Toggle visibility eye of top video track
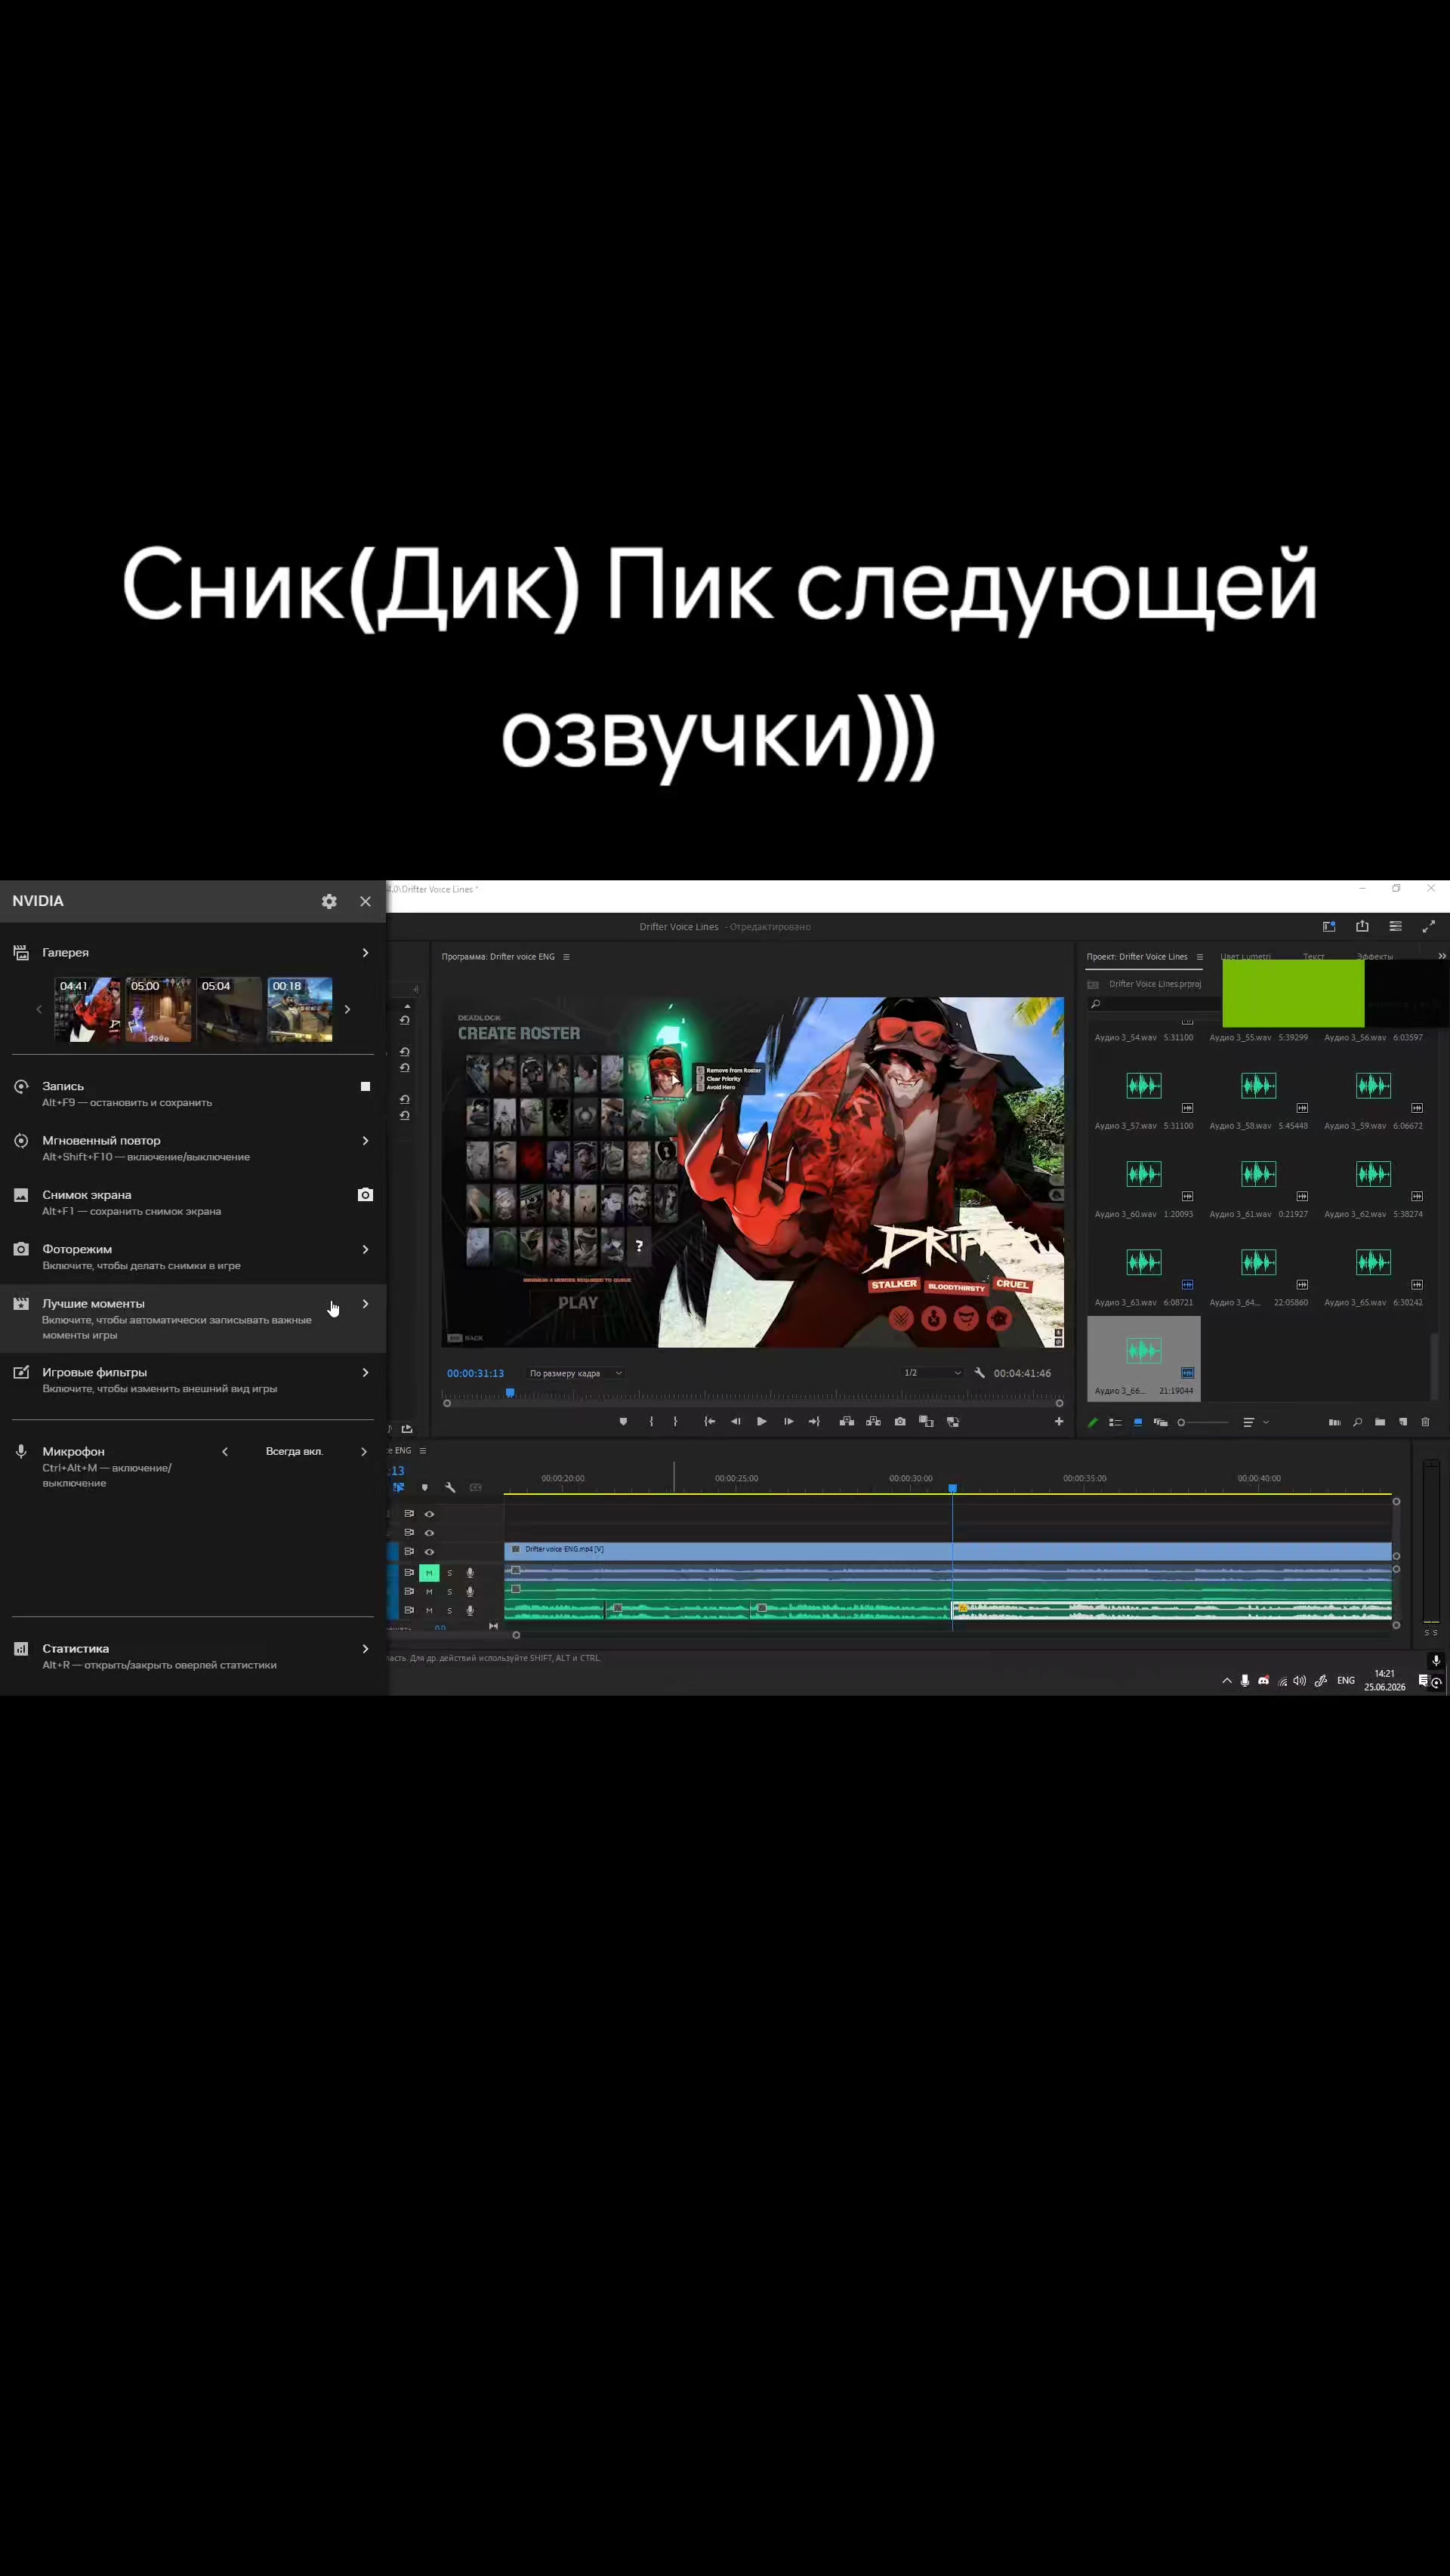This screenshot has width=1450, height=2576. pos(429,1514)
